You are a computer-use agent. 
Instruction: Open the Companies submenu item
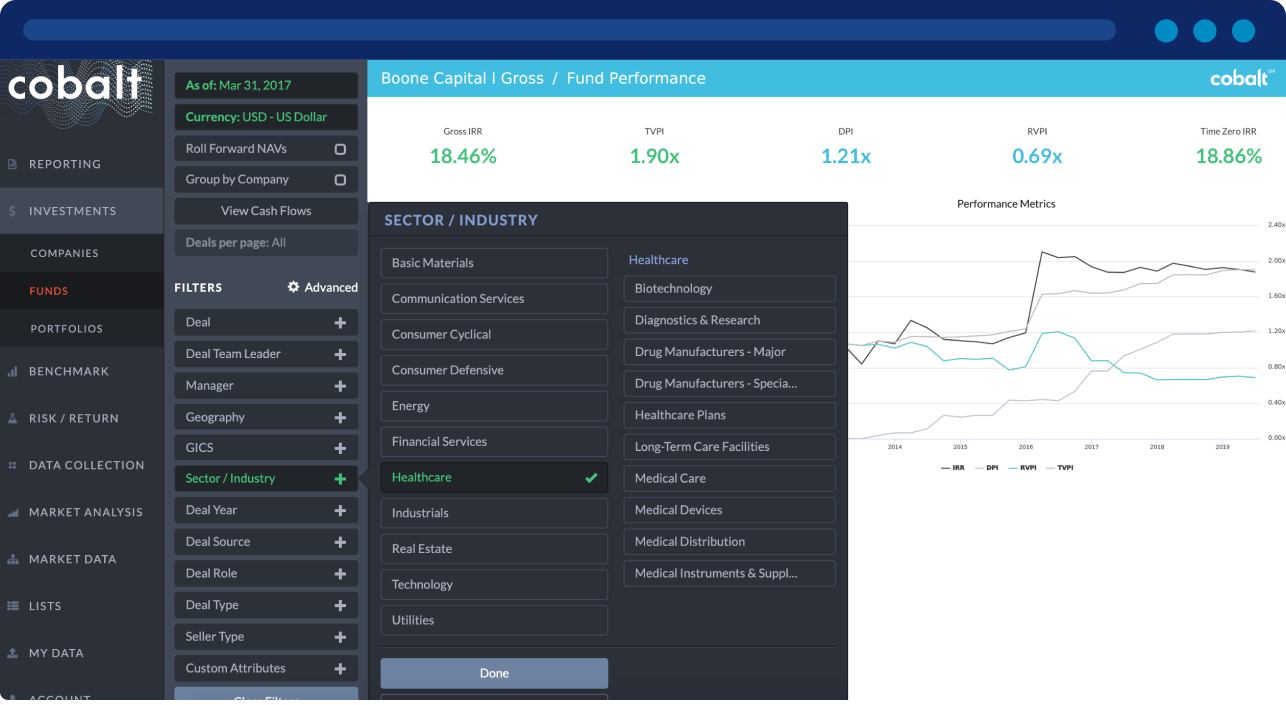coord(81,253)
